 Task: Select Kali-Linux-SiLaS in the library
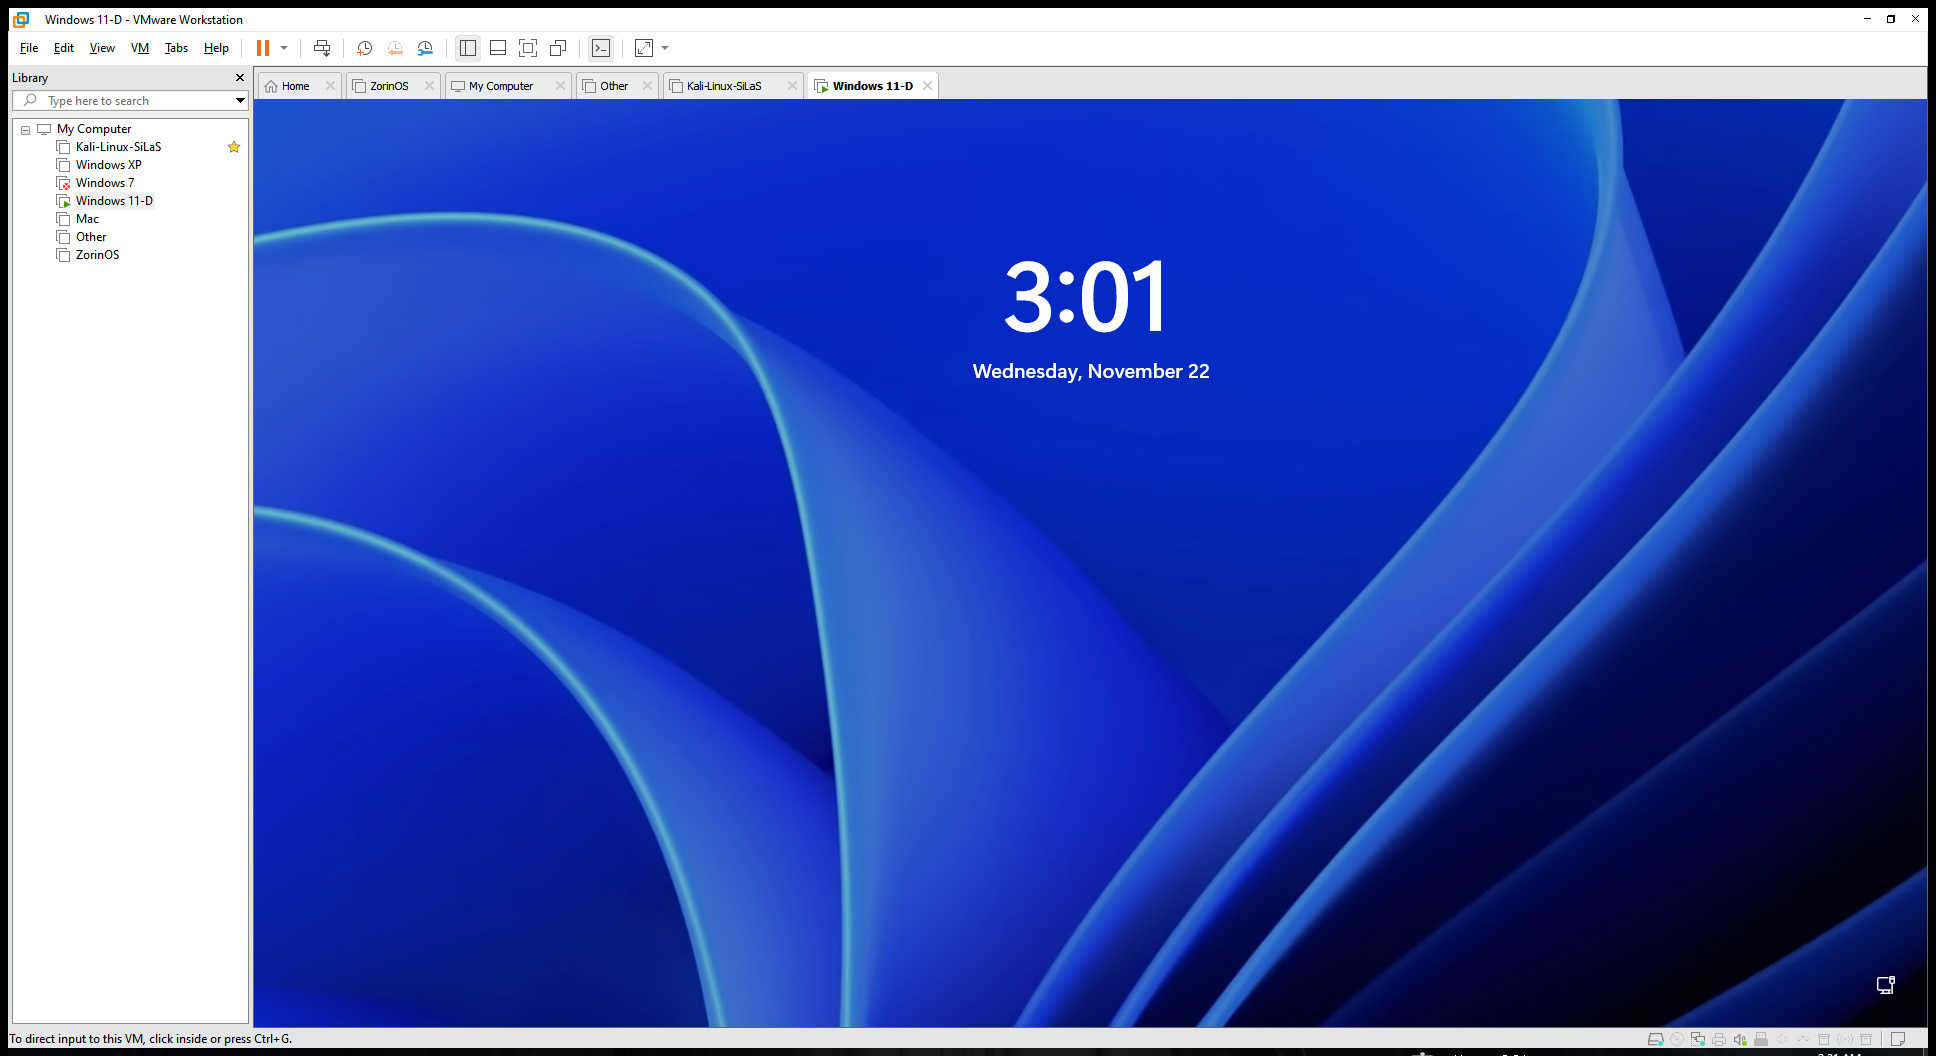(x=118, y=147)
